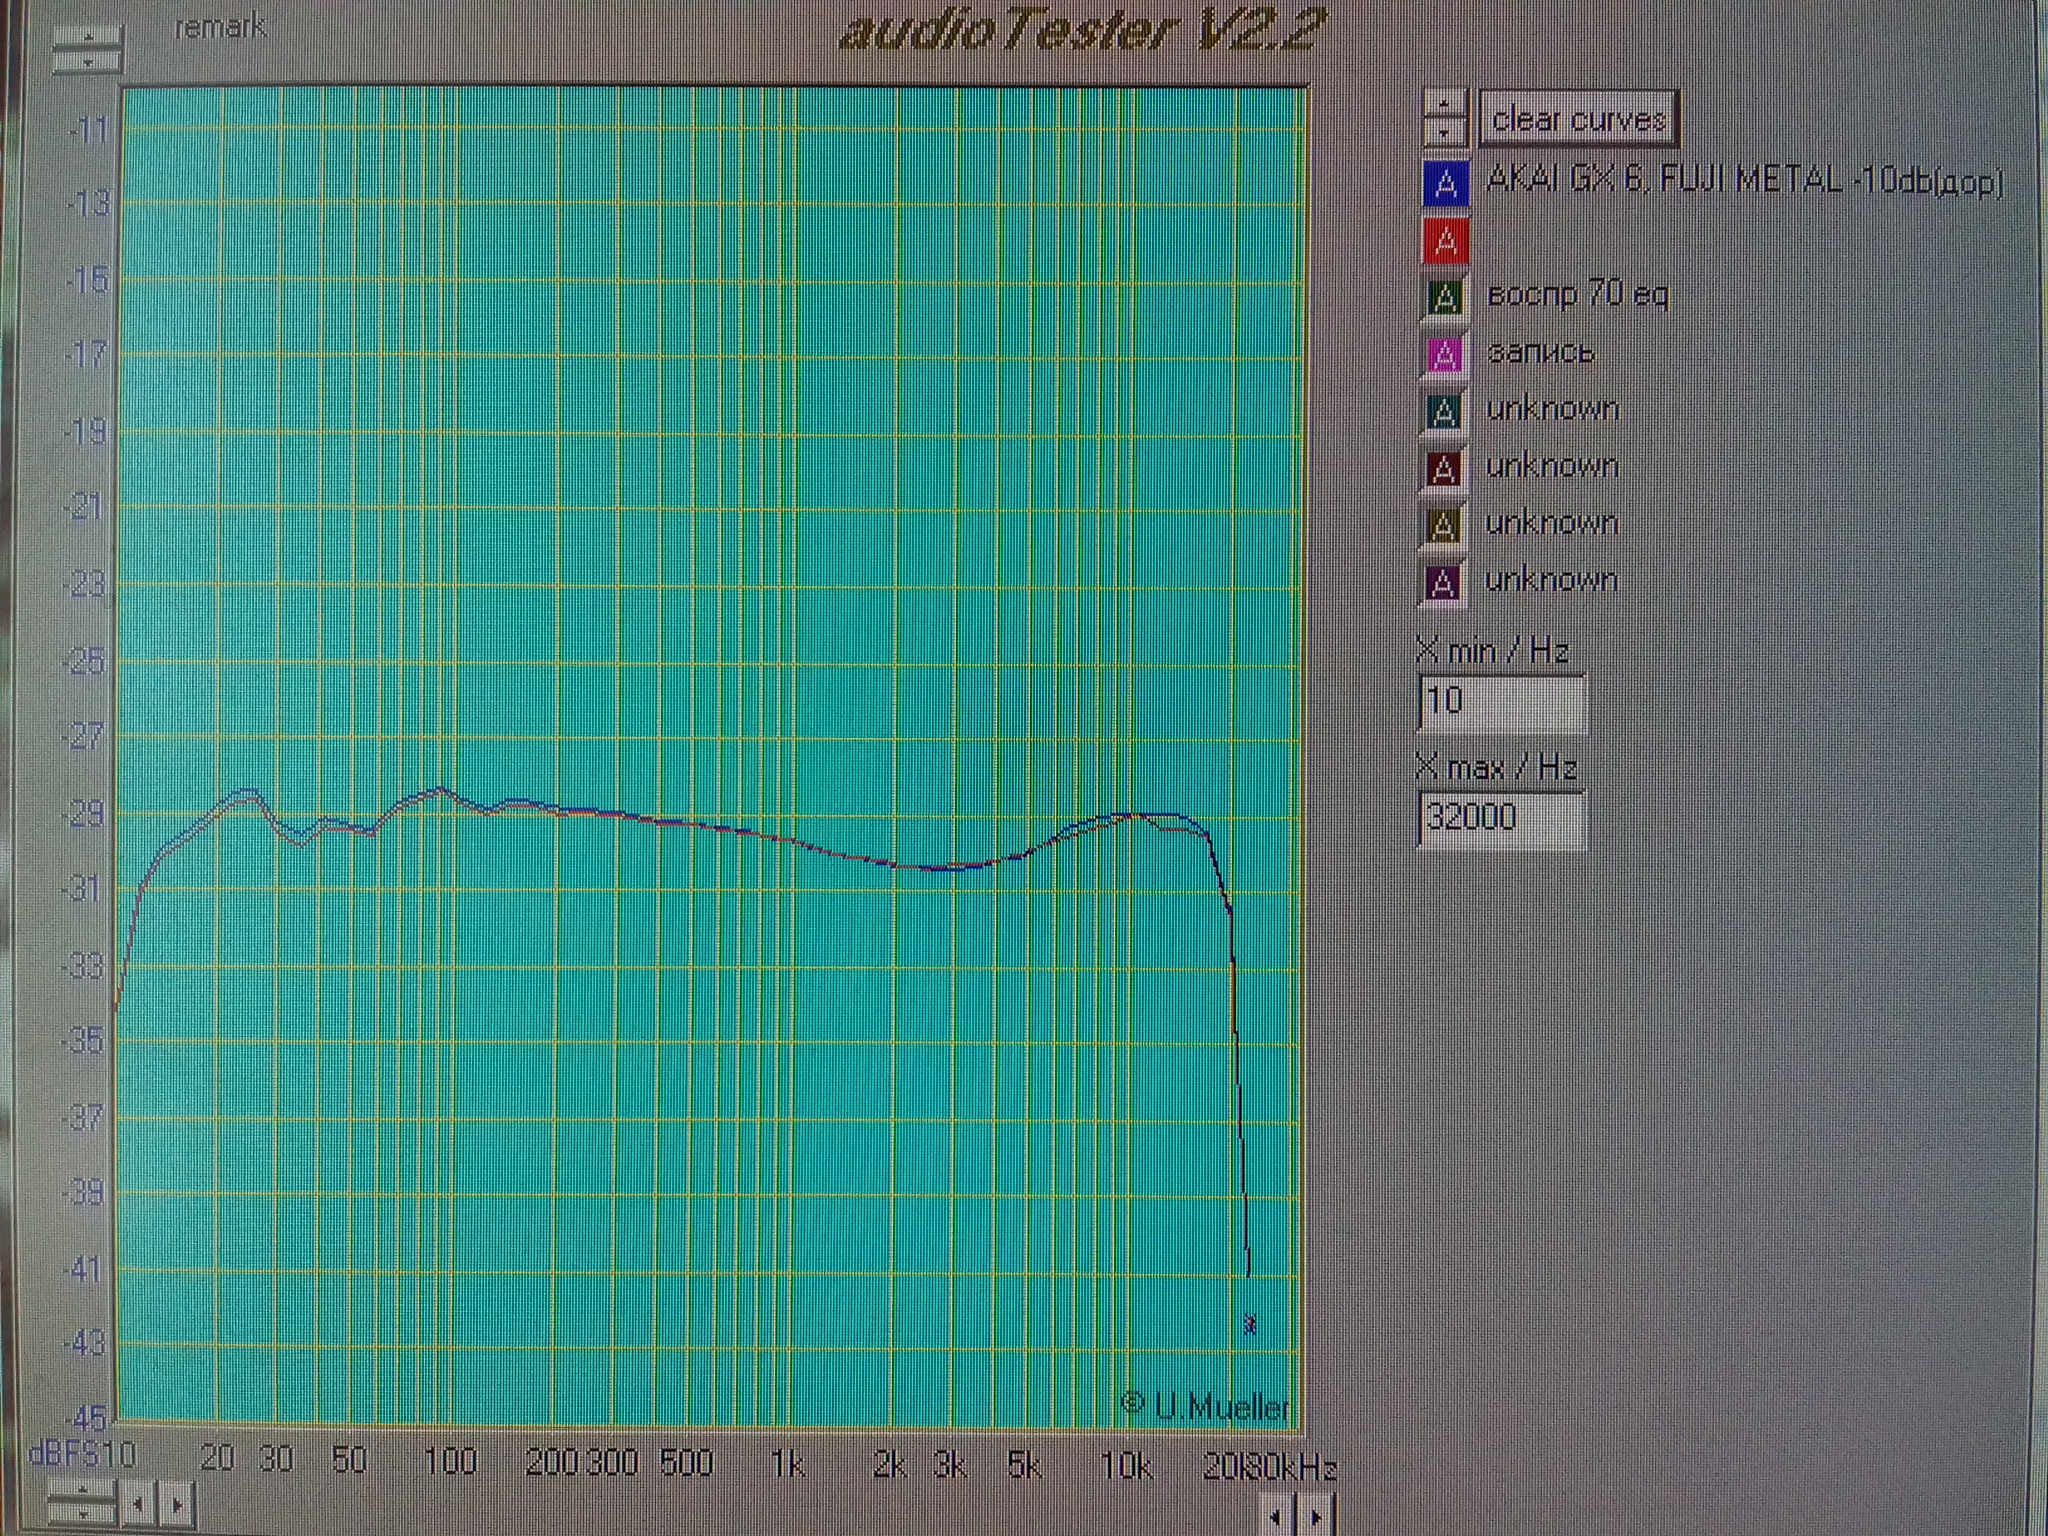
Task: Click down arrow of stepper beside clear curves
Action: click(x=1444, y=132)
